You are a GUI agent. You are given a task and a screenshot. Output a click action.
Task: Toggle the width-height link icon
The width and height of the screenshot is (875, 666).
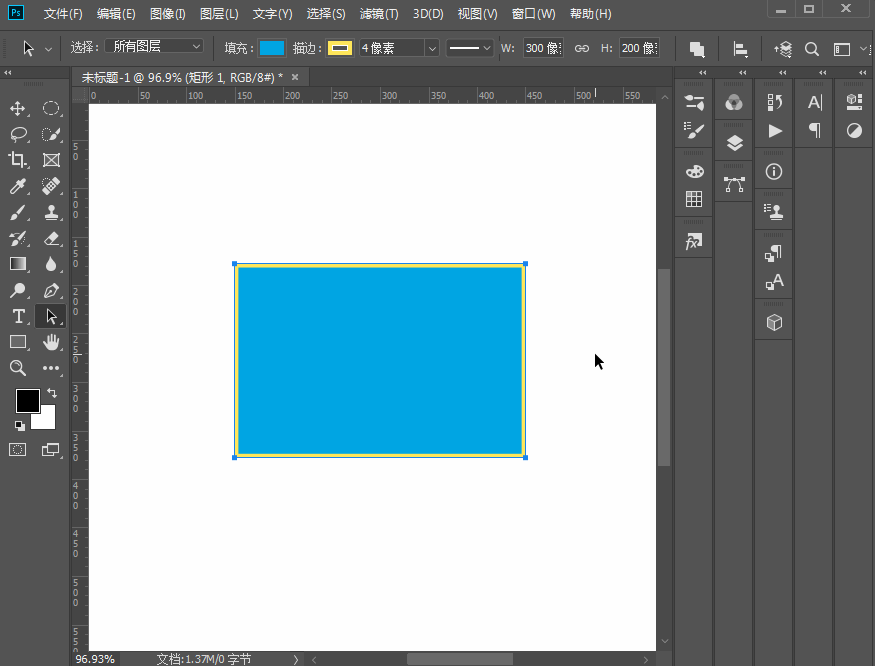tap(582, 49)
